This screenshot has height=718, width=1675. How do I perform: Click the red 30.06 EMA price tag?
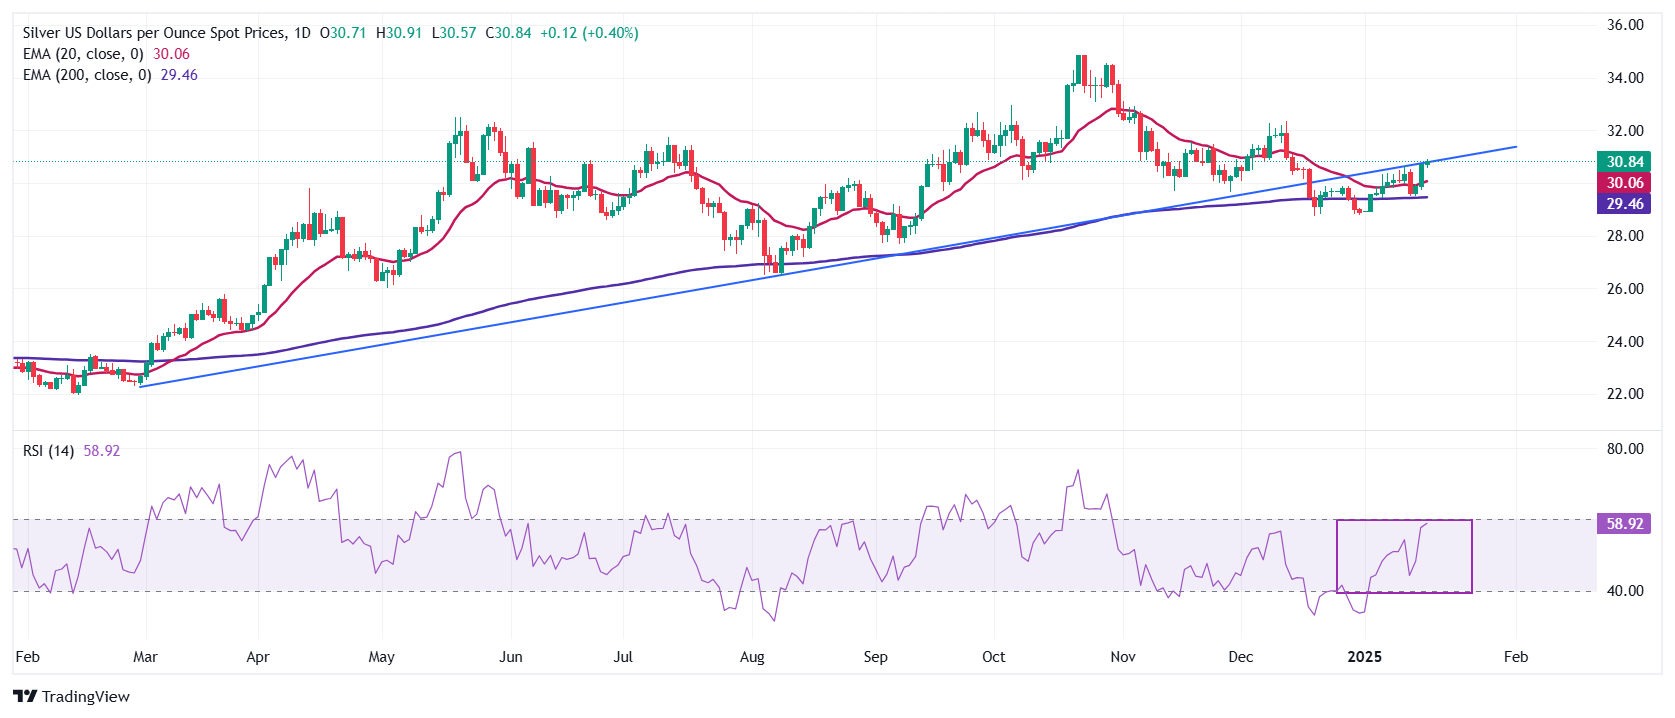(x=1624, y=183)
